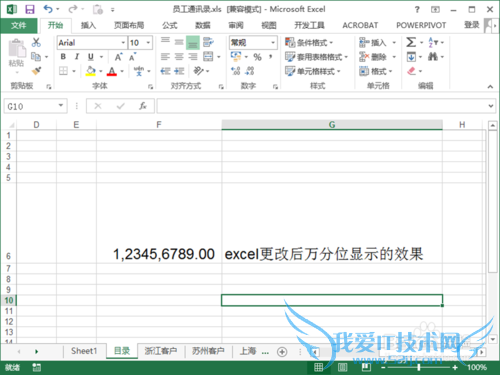Click the Save icon in quick access toolbar
The image size is (500, 375).
(30, 9)
